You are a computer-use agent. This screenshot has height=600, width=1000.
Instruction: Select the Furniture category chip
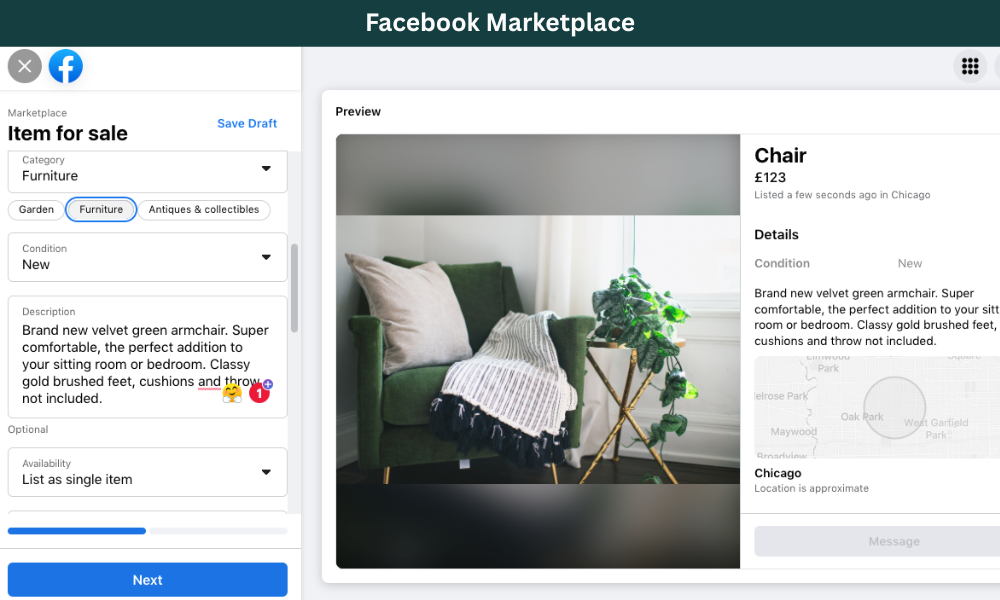coord(101,209)
